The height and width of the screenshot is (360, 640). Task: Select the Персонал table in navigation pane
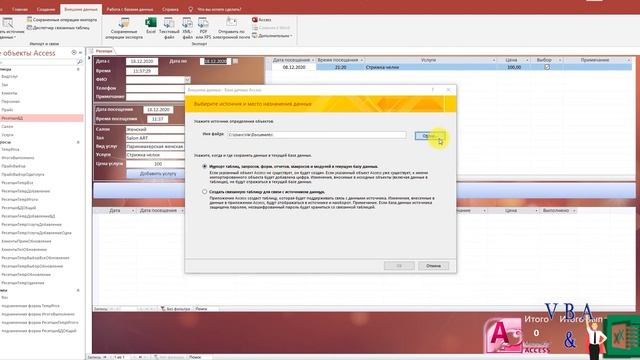pyautogui.click(x=10, y=101)
